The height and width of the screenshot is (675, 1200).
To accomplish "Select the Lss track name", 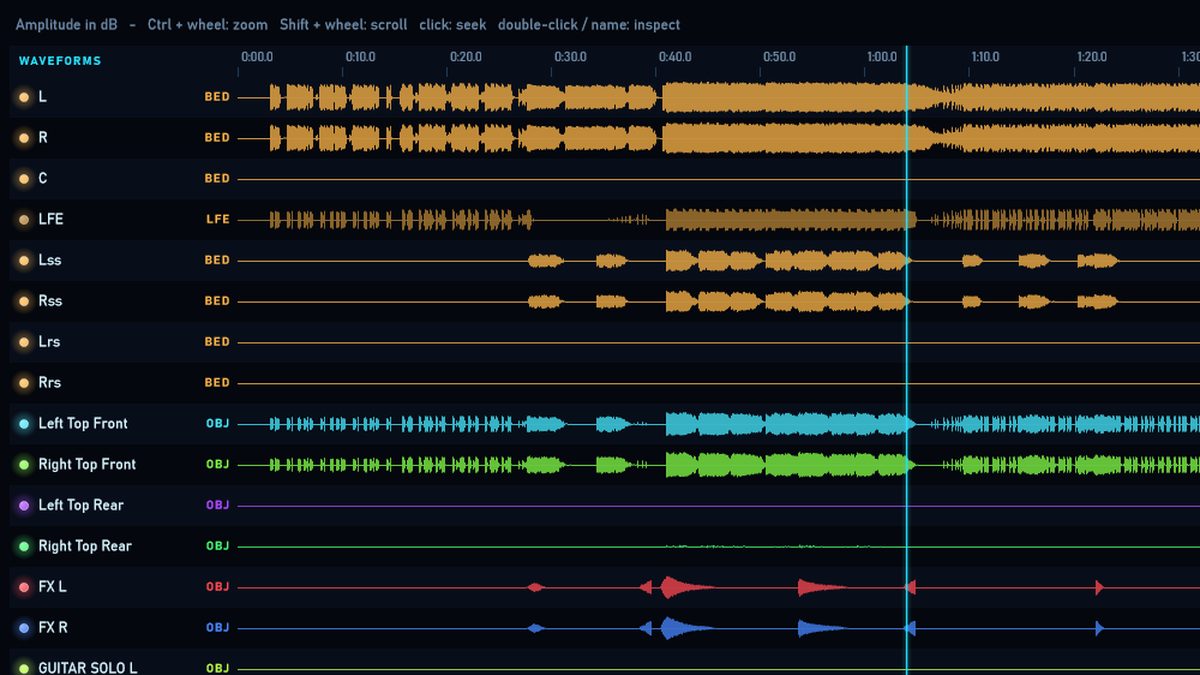I will pos(50,260).
